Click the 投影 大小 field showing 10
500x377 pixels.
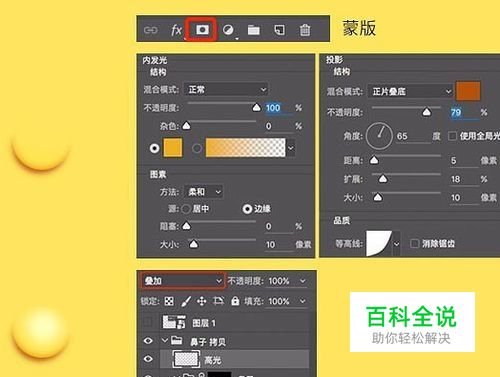pos(463,198)
